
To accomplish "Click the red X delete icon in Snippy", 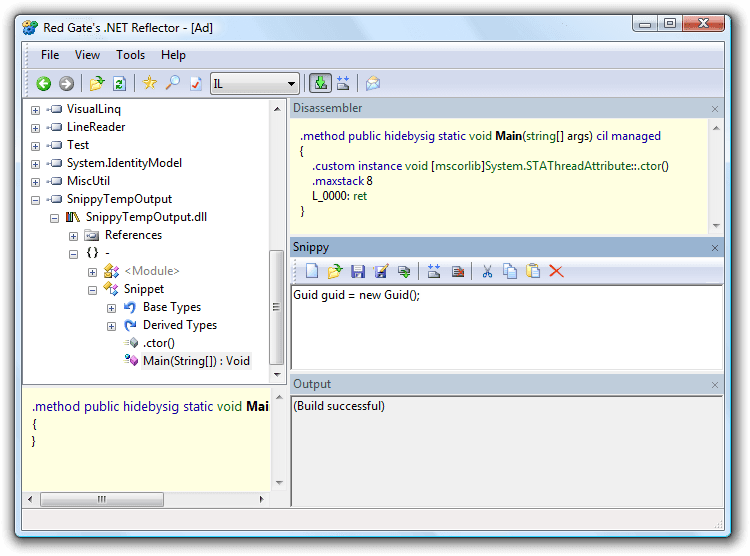I will click(556, 271).
